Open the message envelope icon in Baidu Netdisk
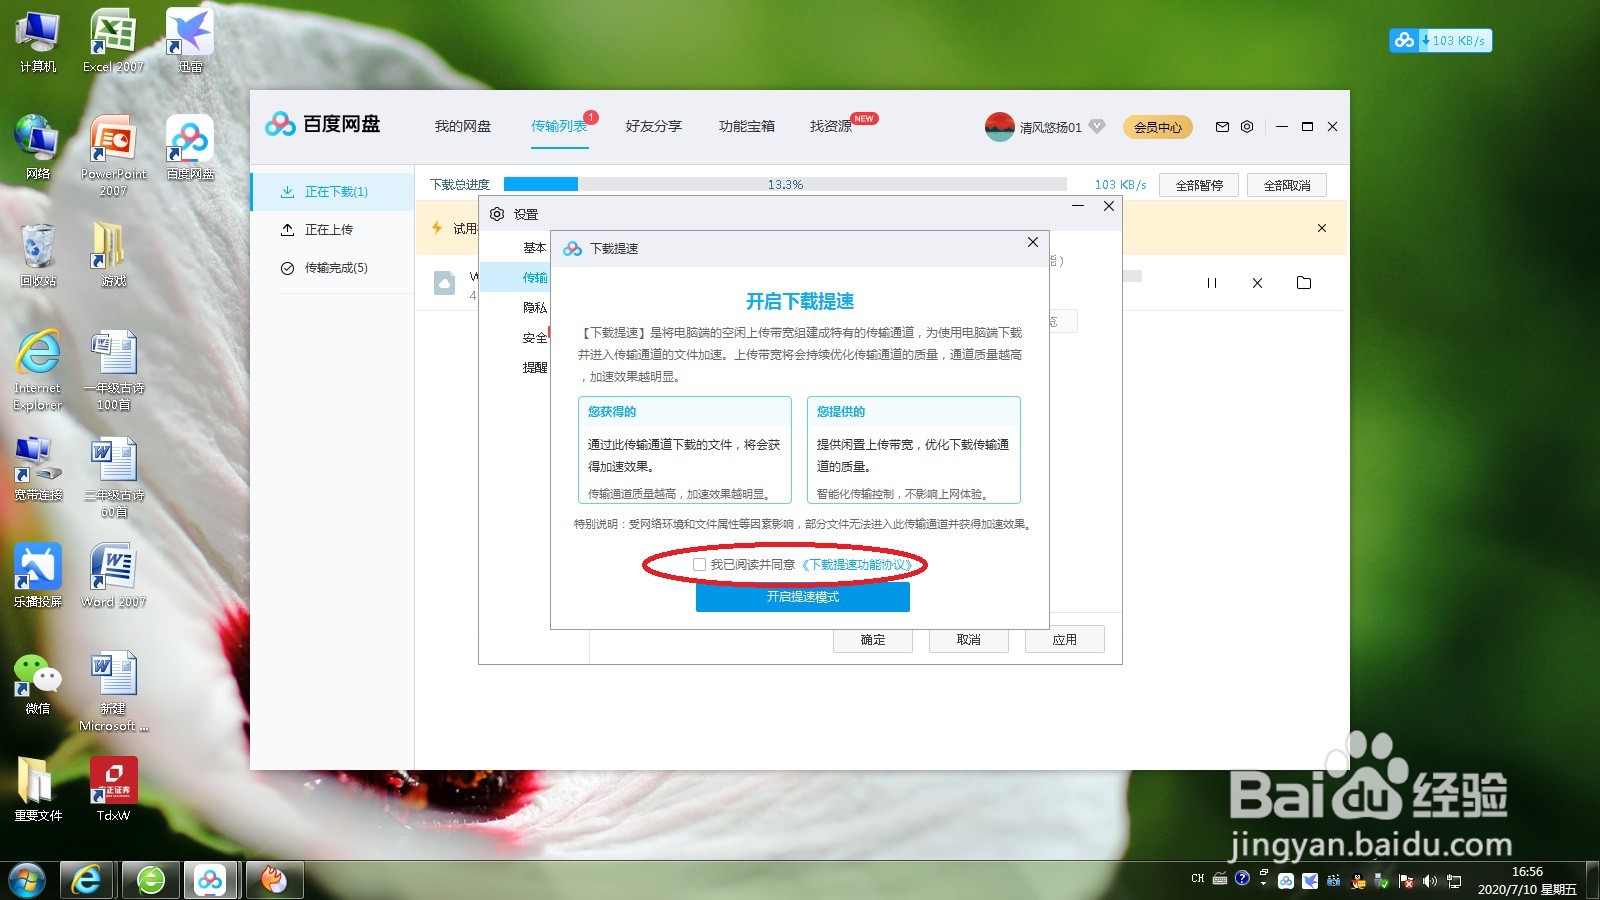The height and width of the screenshot is (900, 1600). pyautogui.click(x=1221, y=127)
